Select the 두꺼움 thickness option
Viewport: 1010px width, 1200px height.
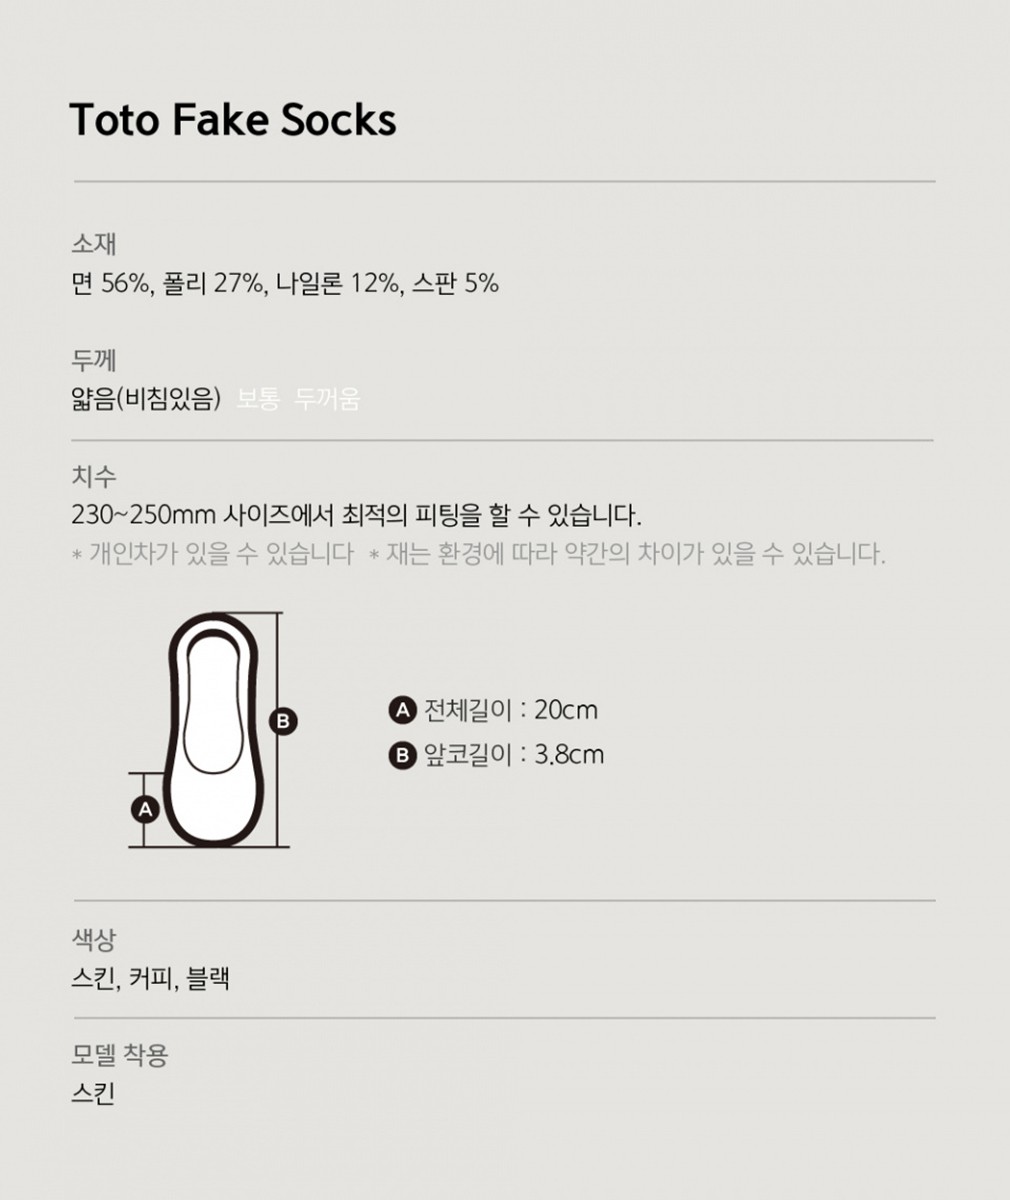pyautogui.click(x=328, y=400)
